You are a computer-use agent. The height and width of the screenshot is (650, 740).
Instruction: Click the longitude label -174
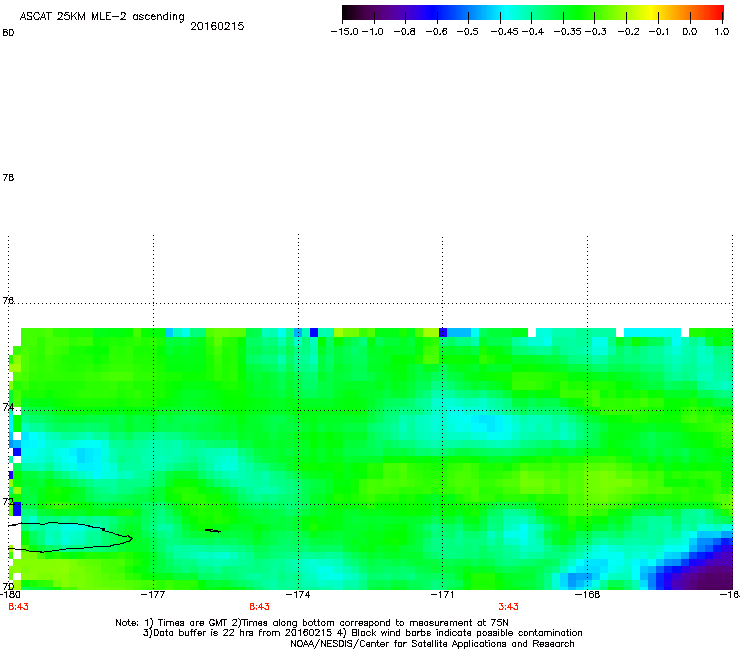[298, 594]
